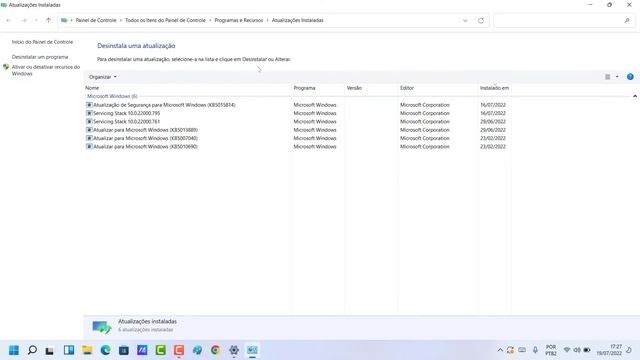Open Ativar ou desativar recursos do Windows
This screenshot has height=360, width=640.
point(46,70)
